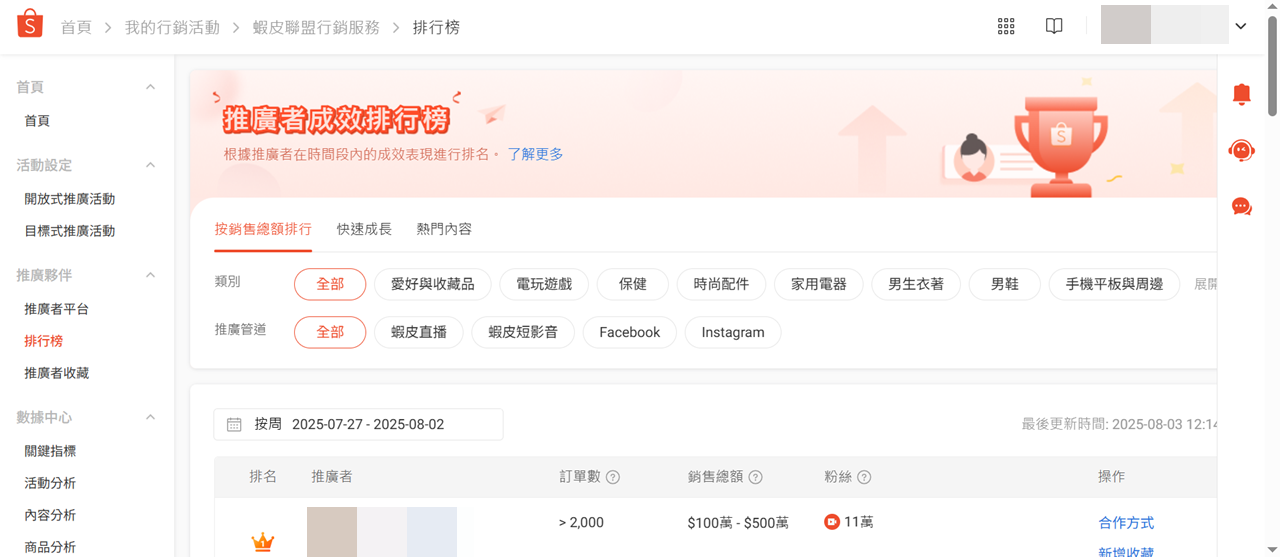Screen dimensions: 1280x557
Task: Open the notification bell icon
Action: tap(1242, 95)
